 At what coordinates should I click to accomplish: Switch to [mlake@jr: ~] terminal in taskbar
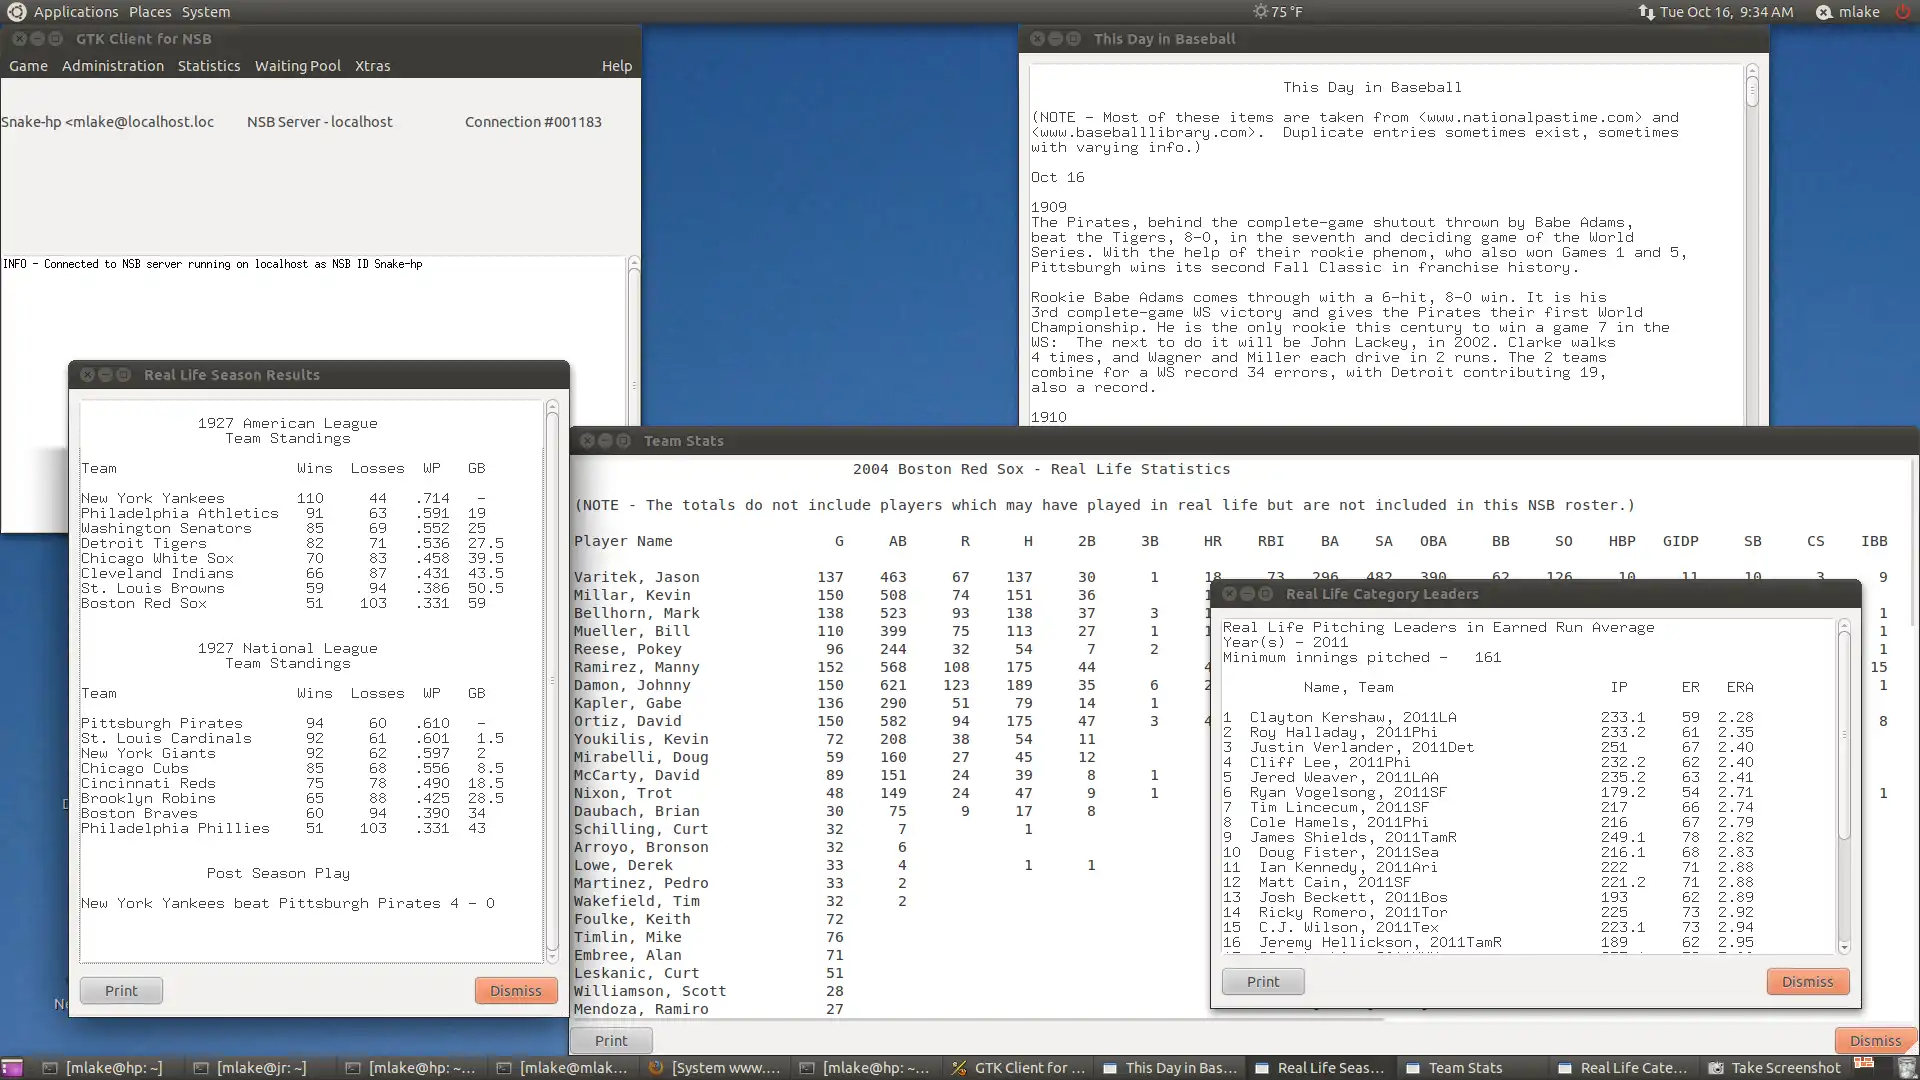click(x=250, y=1068)
